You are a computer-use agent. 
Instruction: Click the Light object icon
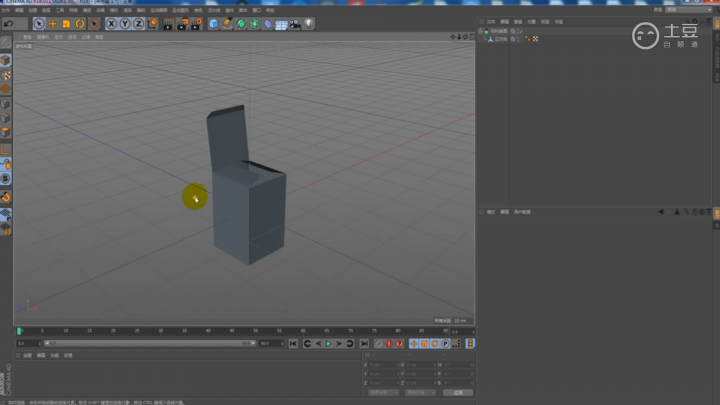308,23
